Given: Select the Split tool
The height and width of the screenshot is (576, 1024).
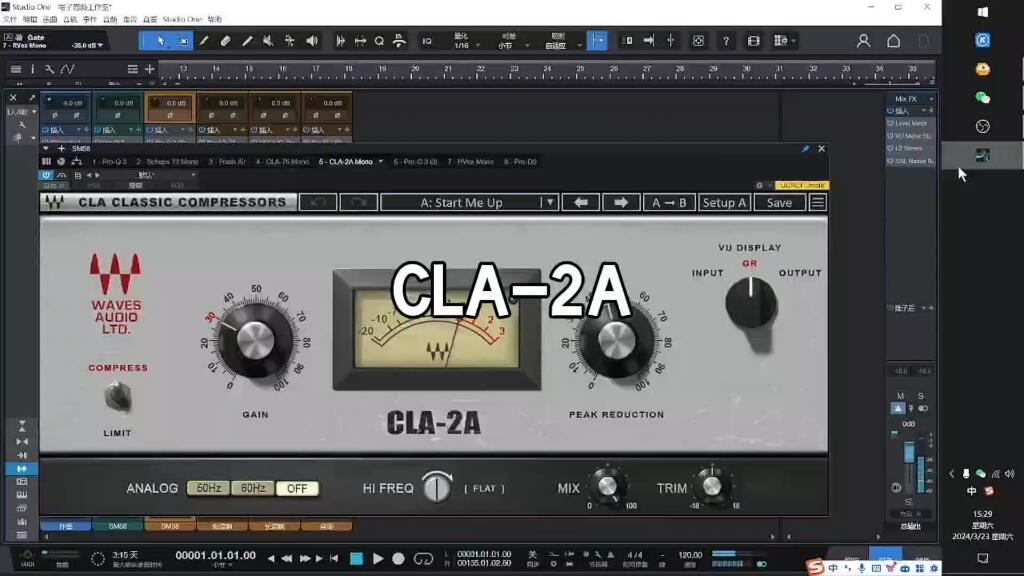Looking at the screenshot, I should point(204,41).
